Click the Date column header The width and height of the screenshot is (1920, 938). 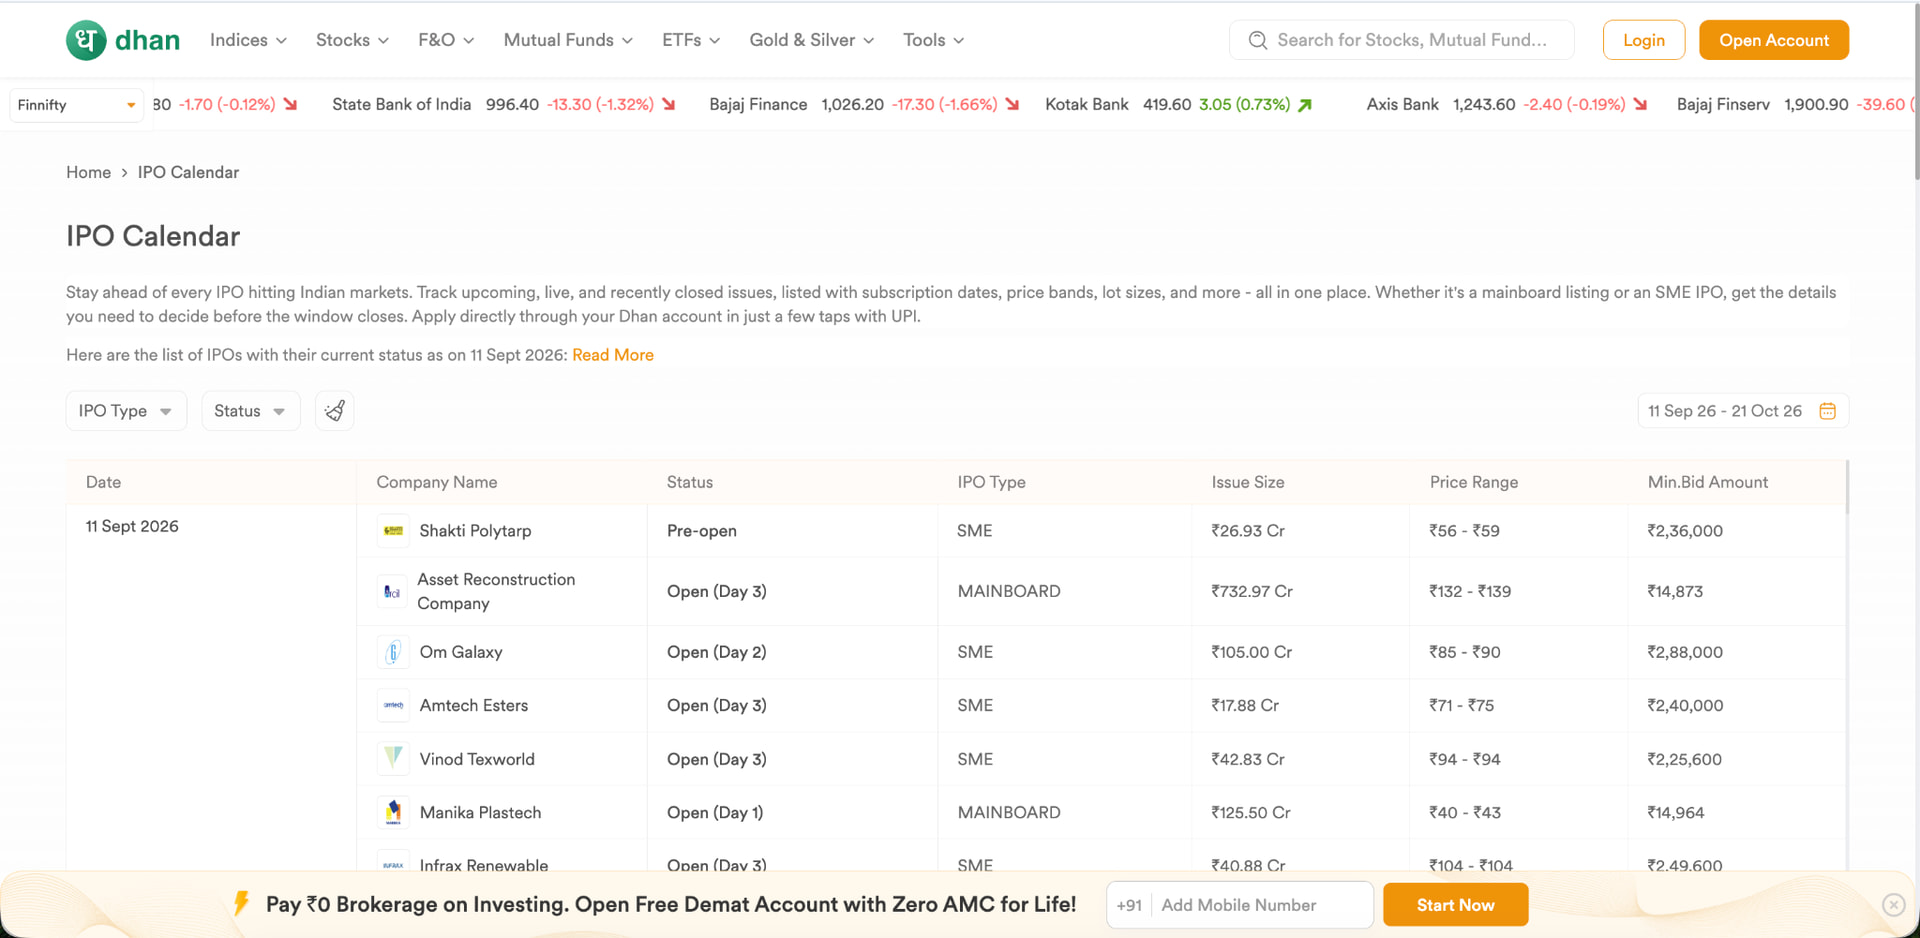(103, 482)
